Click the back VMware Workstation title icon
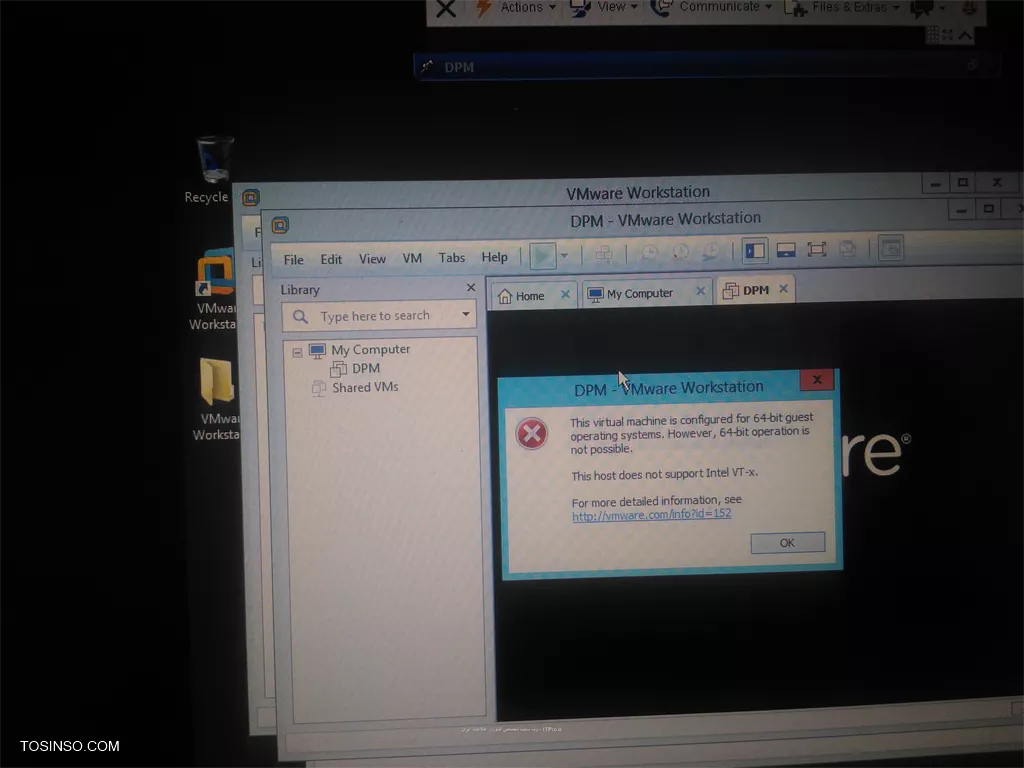Viewport: 1024px width, 768px height. click(251, 197)
